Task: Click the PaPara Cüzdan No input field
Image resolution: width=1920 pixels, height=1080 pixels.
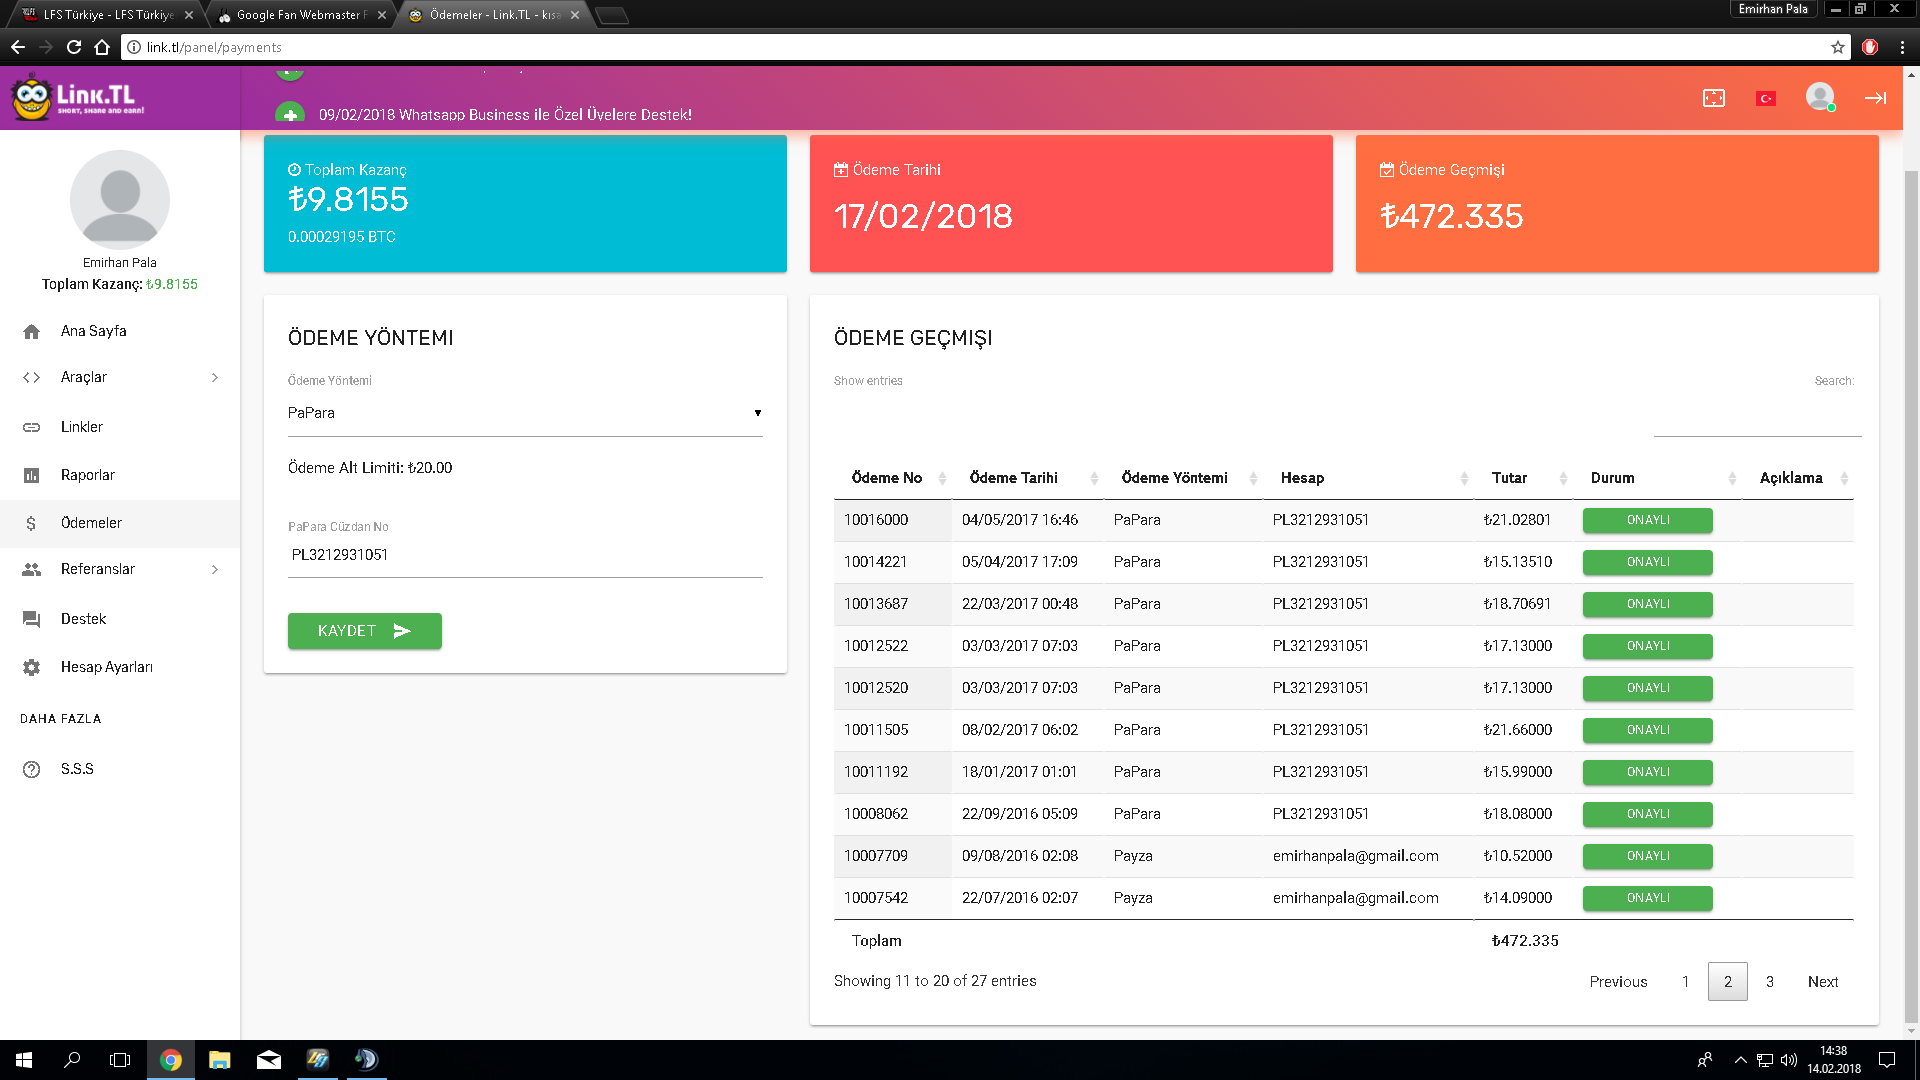Action: click(x=525, y=555)
